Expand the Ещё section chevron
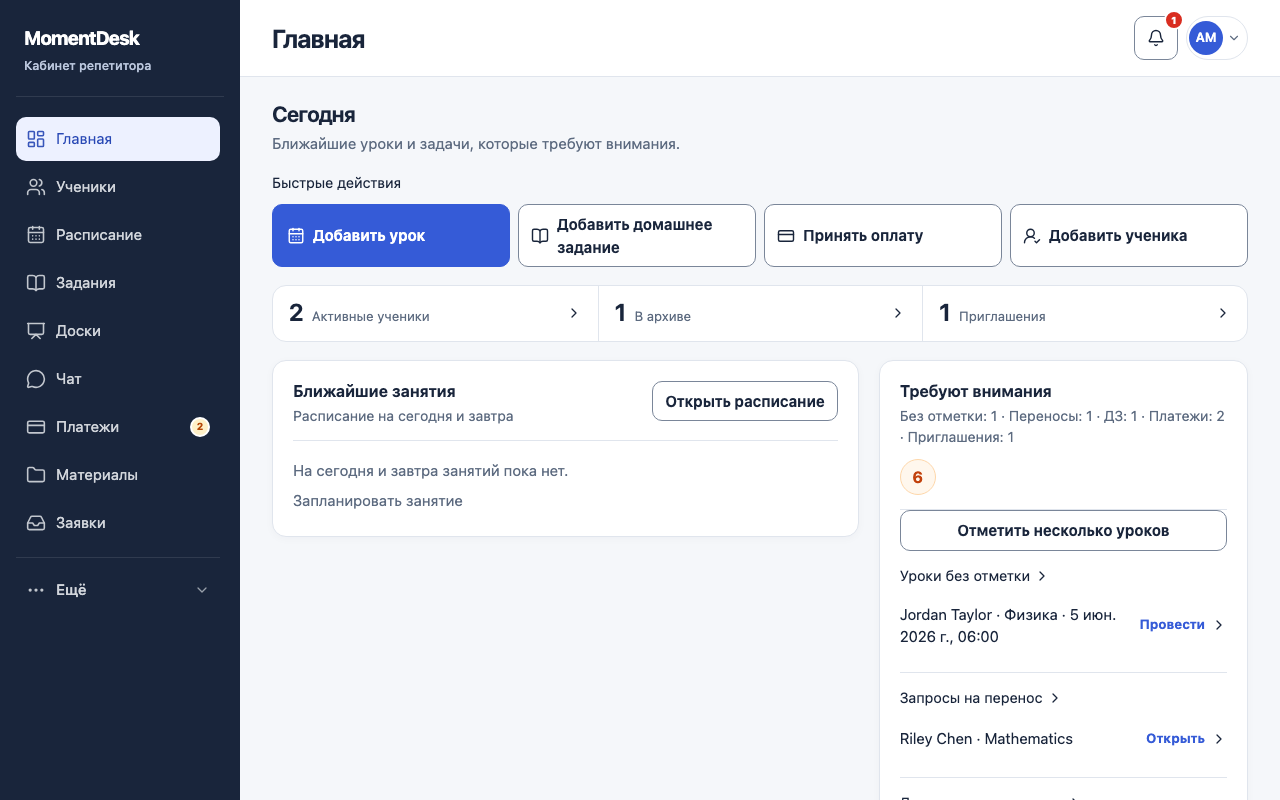 coord(202,590)
